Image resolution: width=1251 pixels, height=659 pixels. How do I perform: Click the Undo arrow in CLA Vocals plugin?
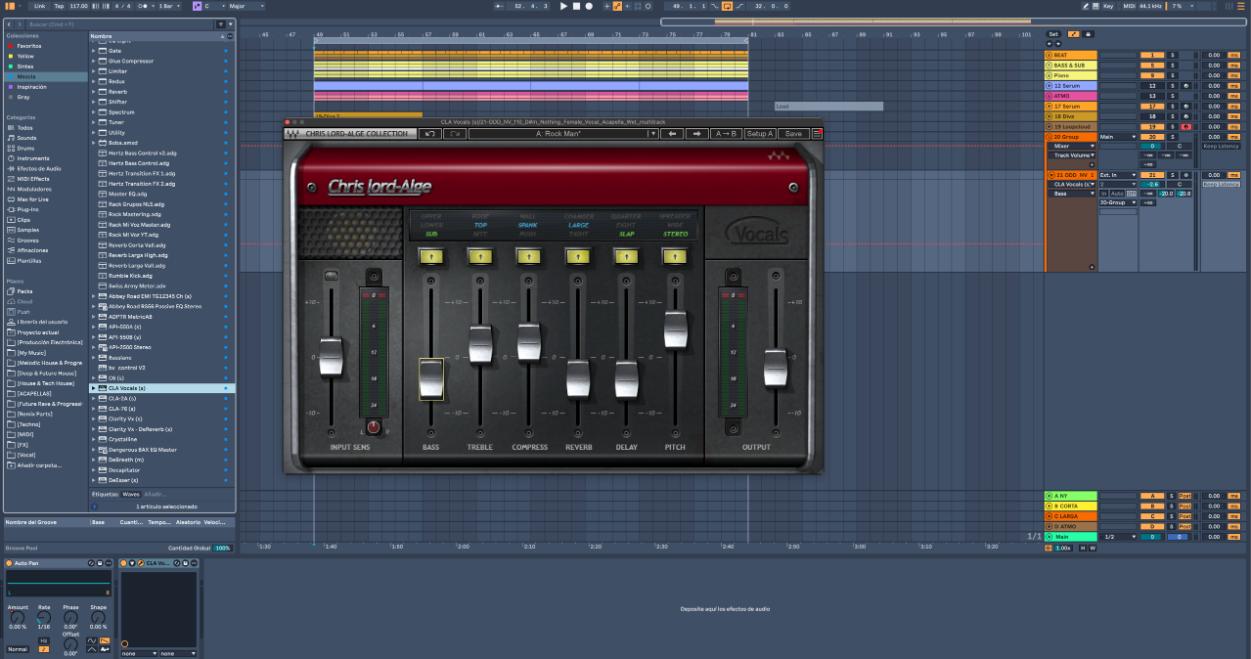(430, 133)
